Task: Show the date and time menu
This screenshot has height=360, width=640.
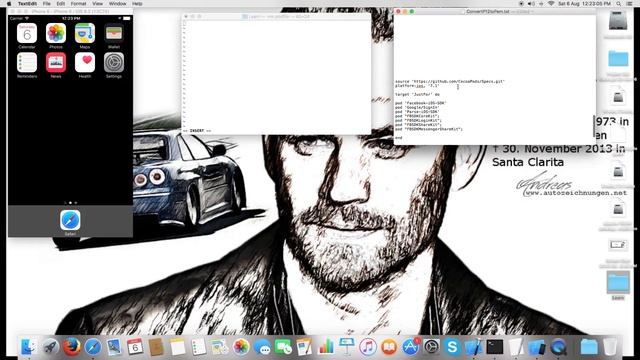Action: pos(584,4)
